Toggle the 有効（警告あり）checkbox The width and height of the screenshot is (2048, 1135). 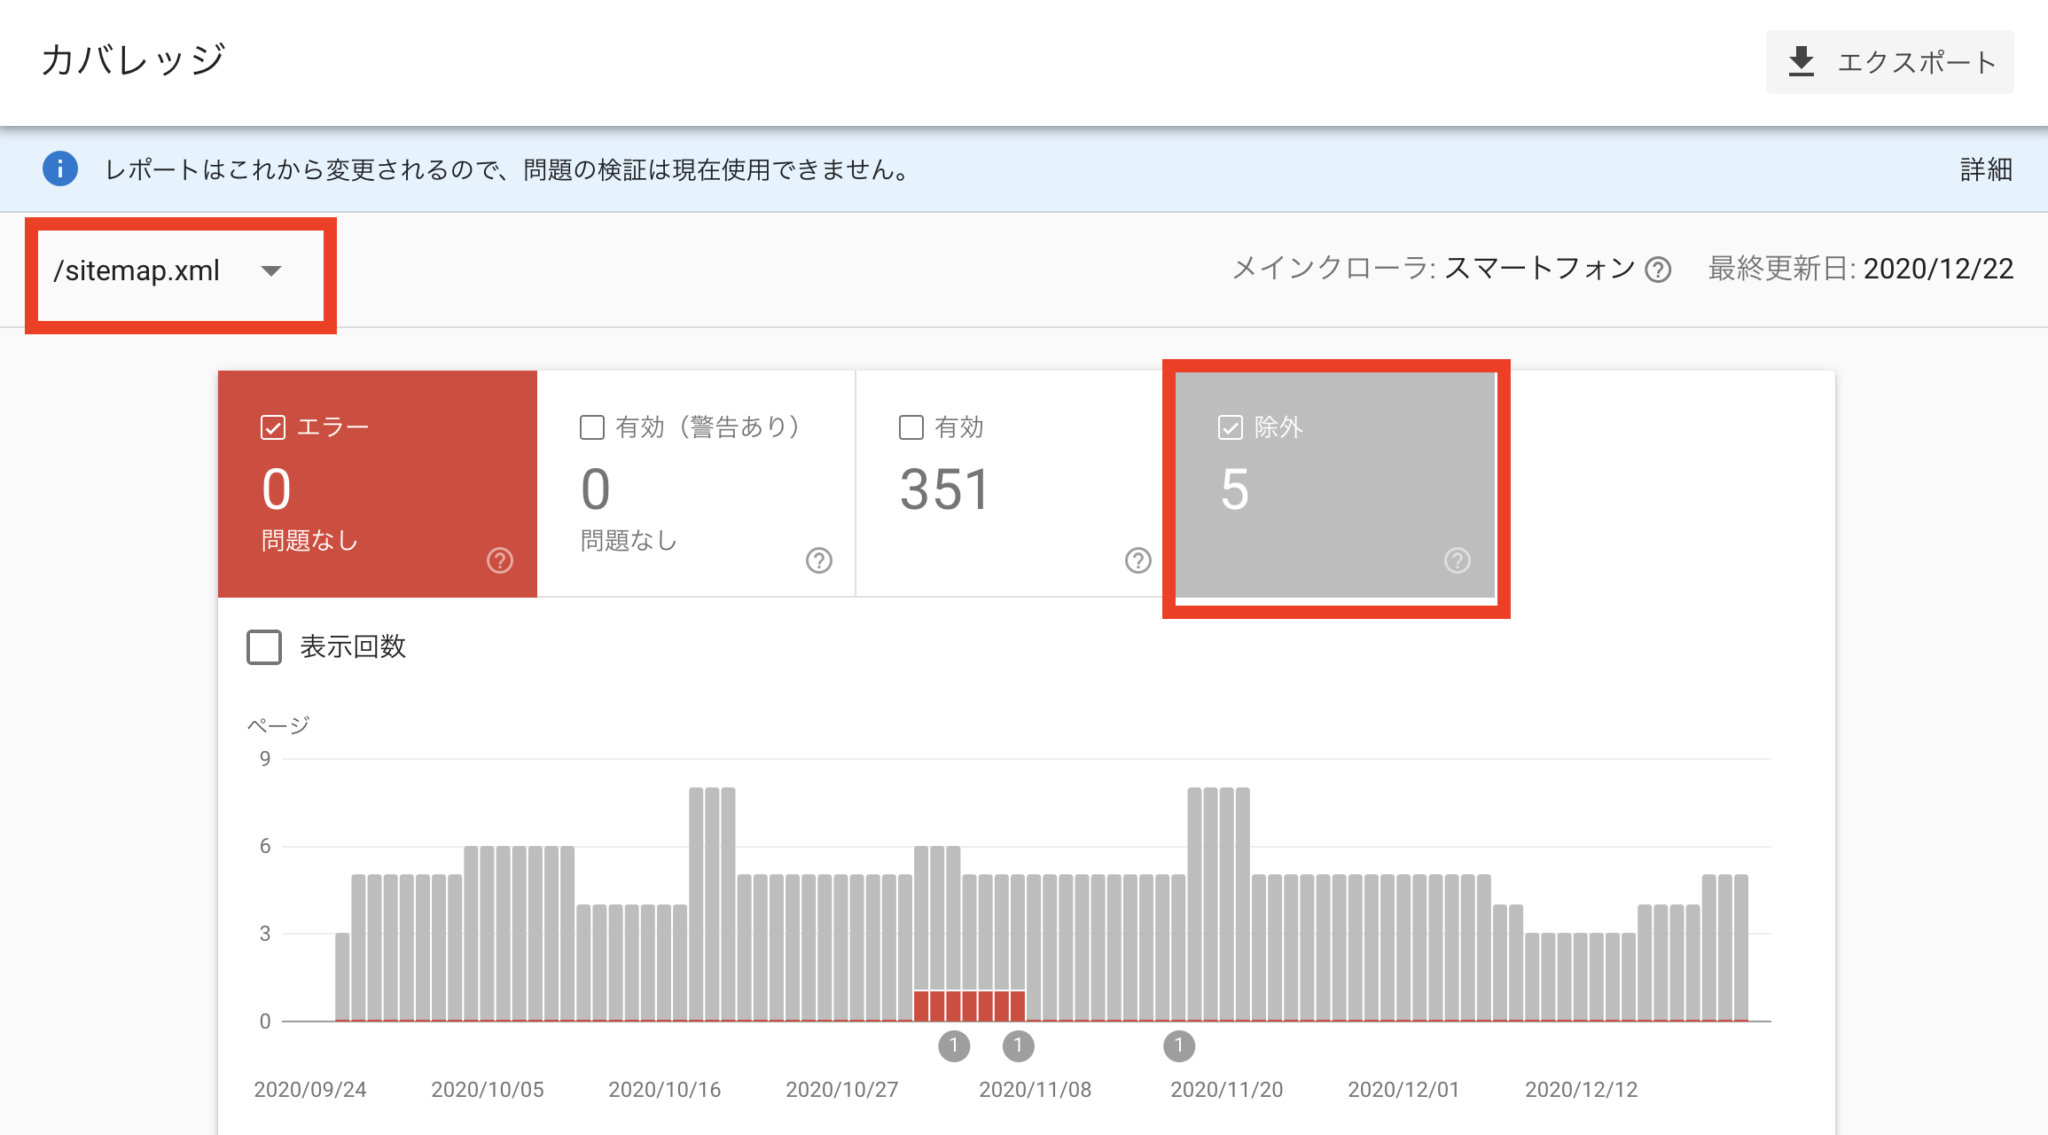pyautogui.click(x=592, y=427)
